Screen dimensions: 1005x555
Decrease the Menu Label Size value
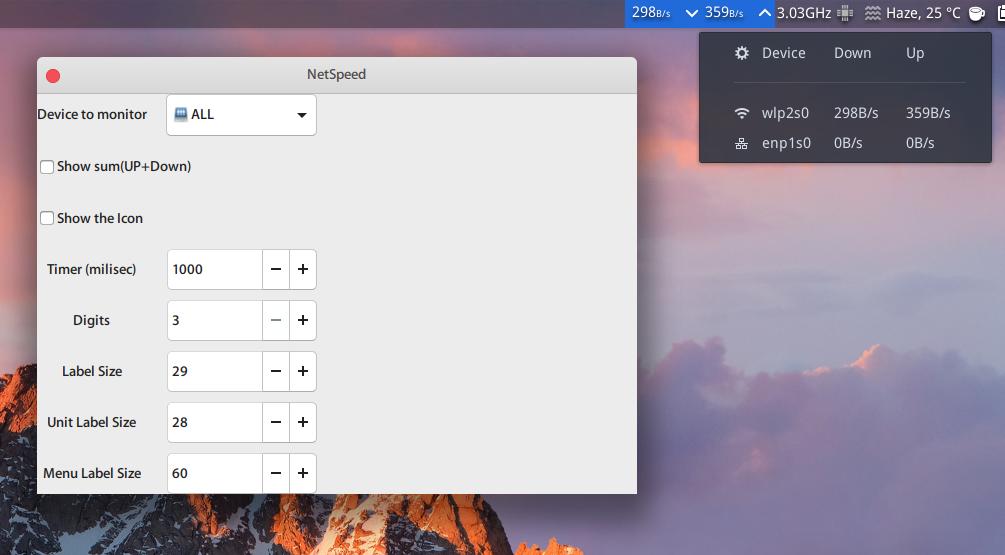point(276,474)
